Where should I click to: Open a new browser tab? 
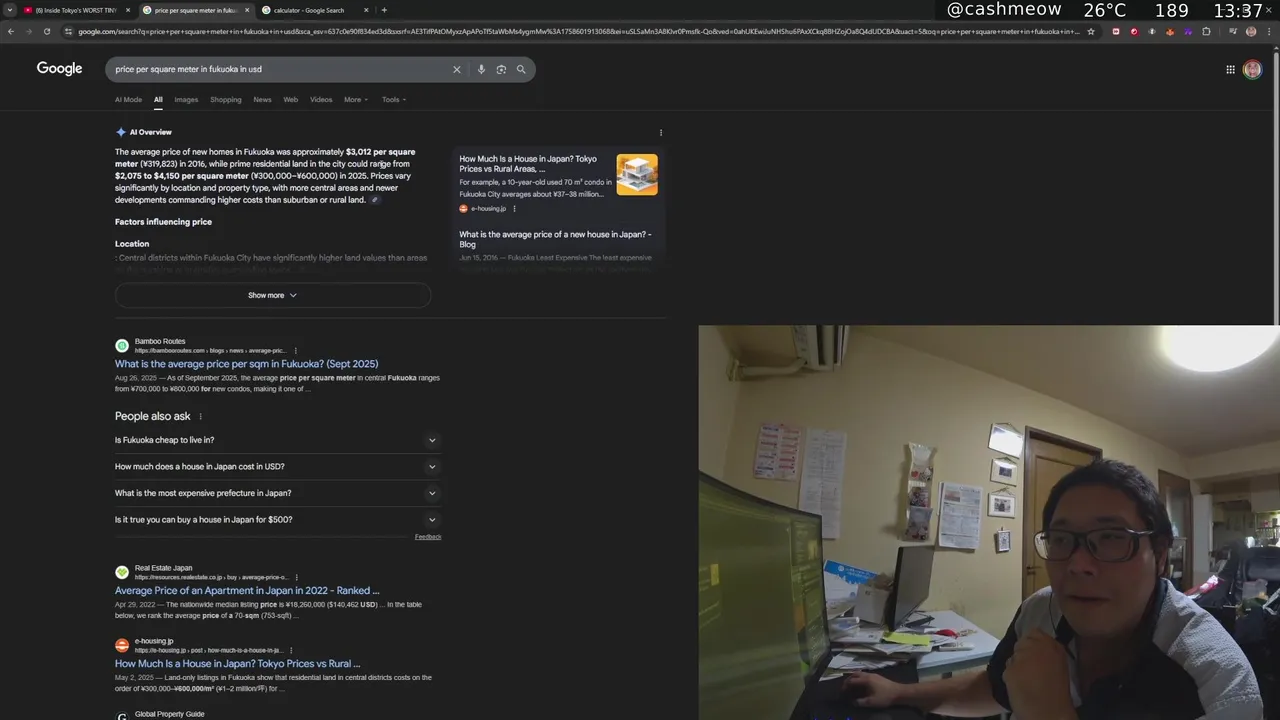(384, 10)
